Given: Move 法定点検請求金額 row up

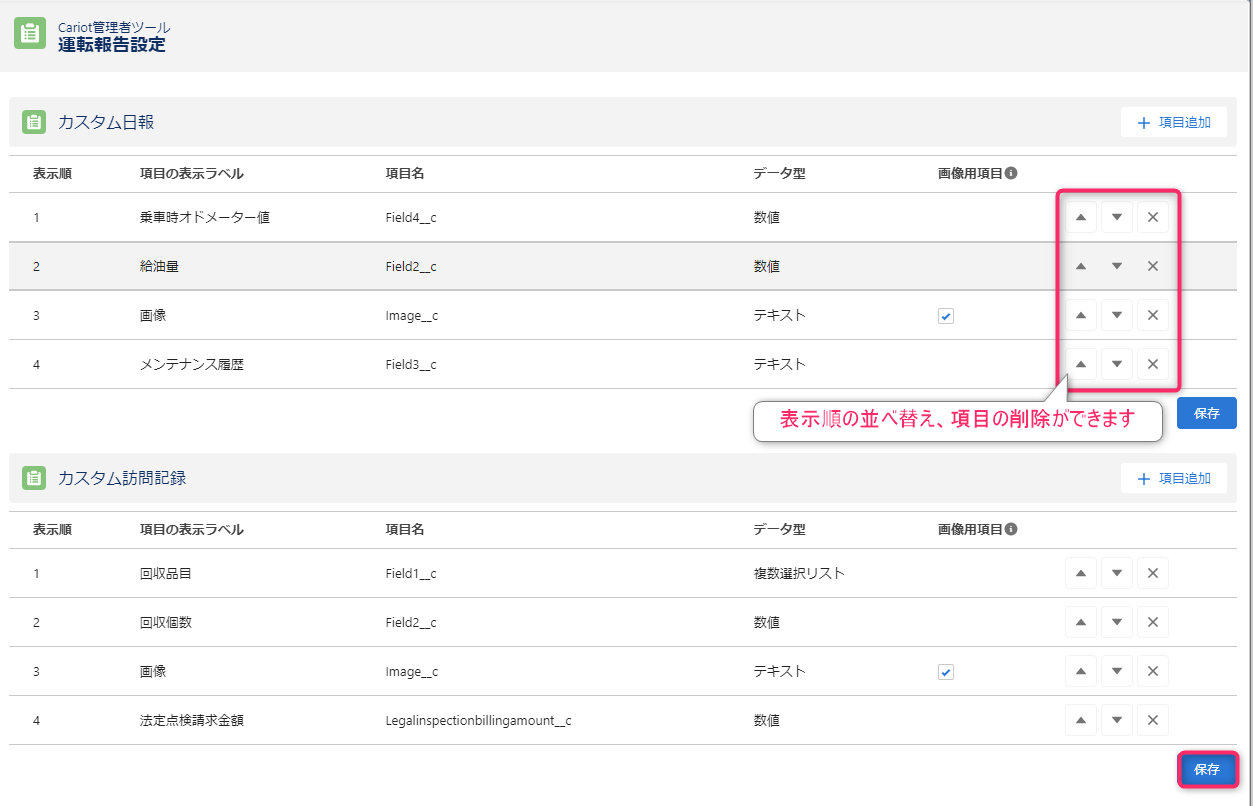Looking at the screenshot, I should 1080,720.
